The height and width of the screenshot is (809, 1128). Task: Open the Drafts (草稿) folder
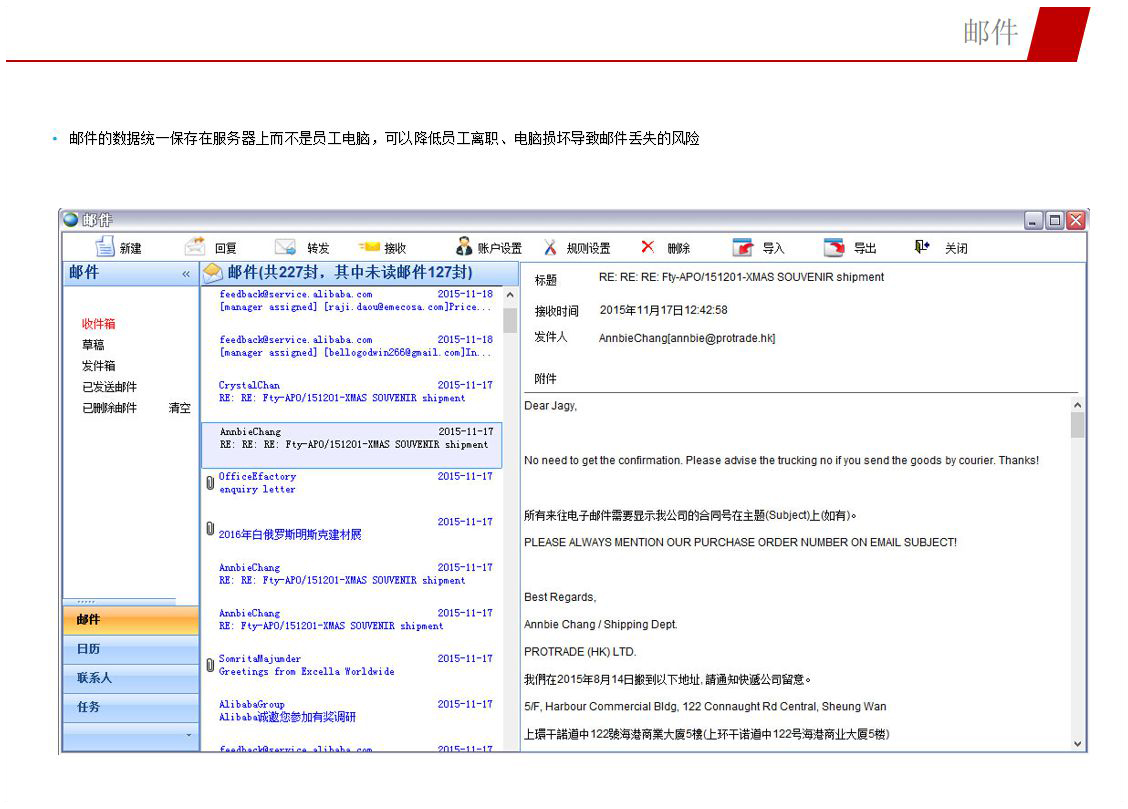click(x=93, y=345)
